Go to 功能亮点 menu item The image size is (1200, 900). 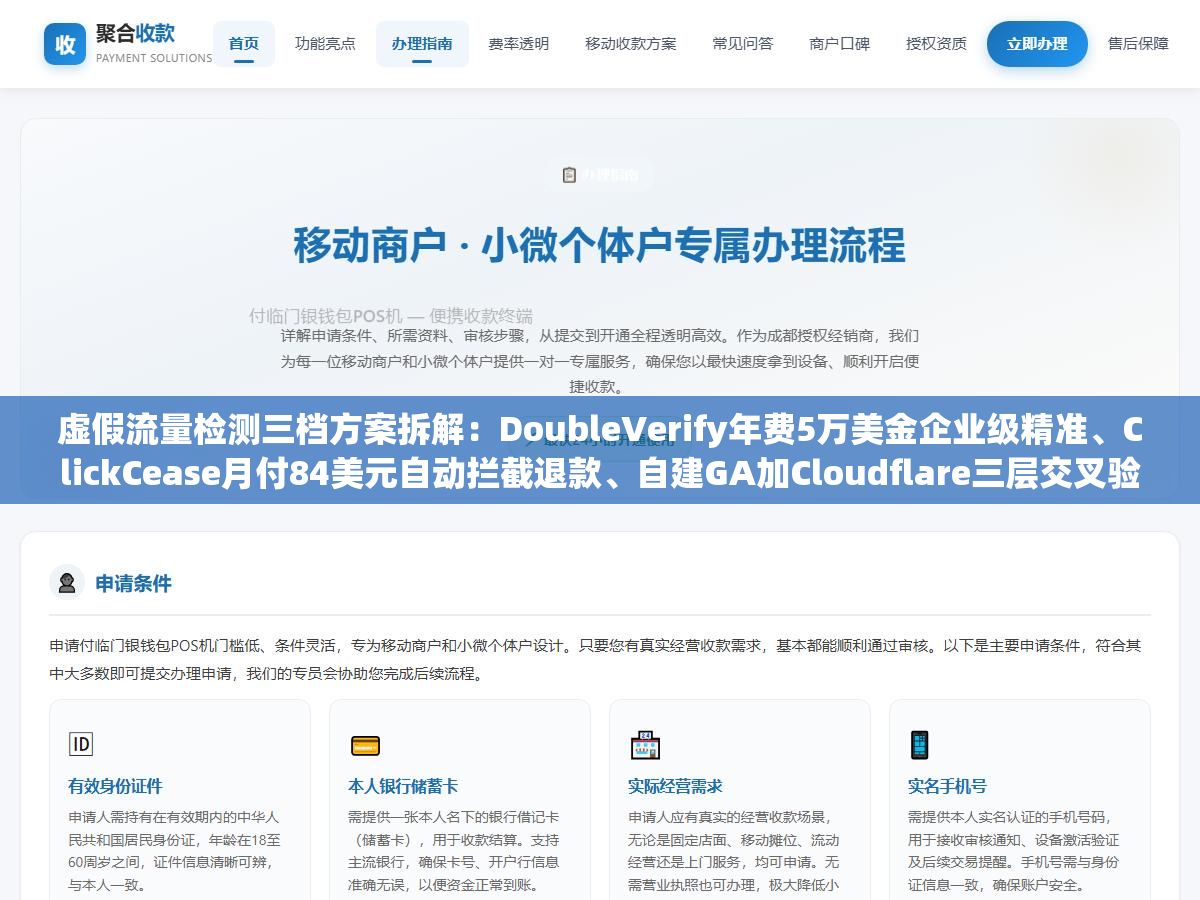pos(325,44)
